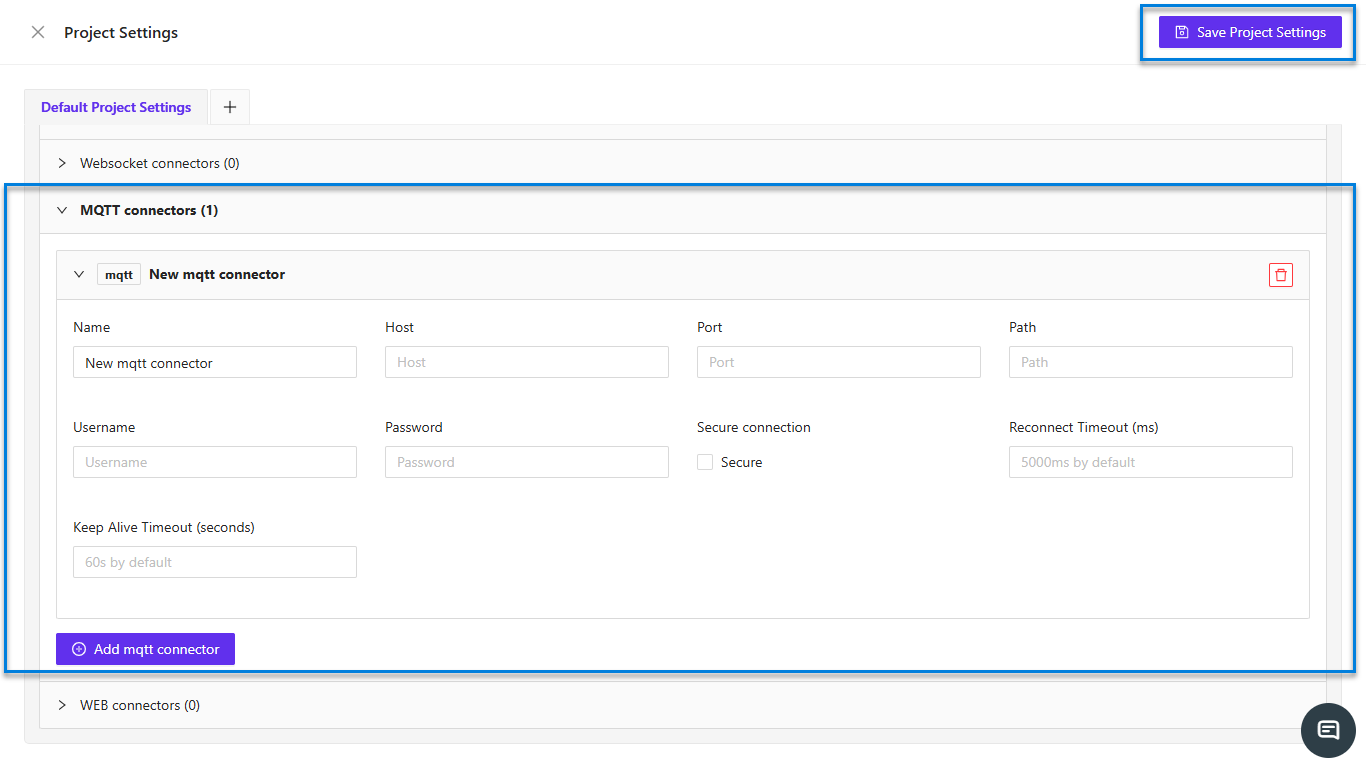Click the mqtt type label badge
Viewport: 1366px width, 768px height.
coord(118,273)
